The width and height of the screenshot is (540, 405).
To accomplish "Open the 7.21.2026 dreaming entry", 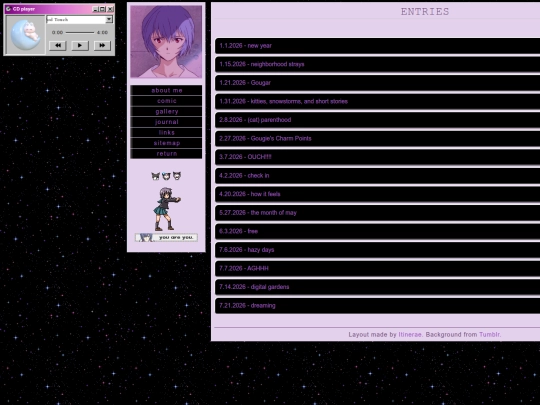I will click(377, 306).
